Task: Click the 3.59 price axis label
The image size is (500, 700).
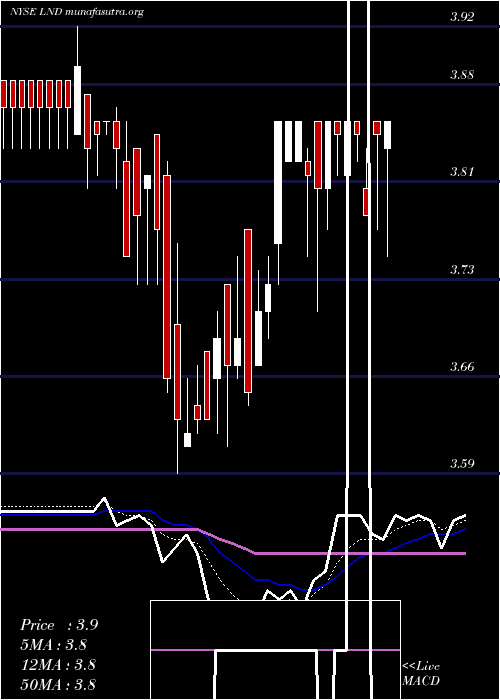Action: 462,464
